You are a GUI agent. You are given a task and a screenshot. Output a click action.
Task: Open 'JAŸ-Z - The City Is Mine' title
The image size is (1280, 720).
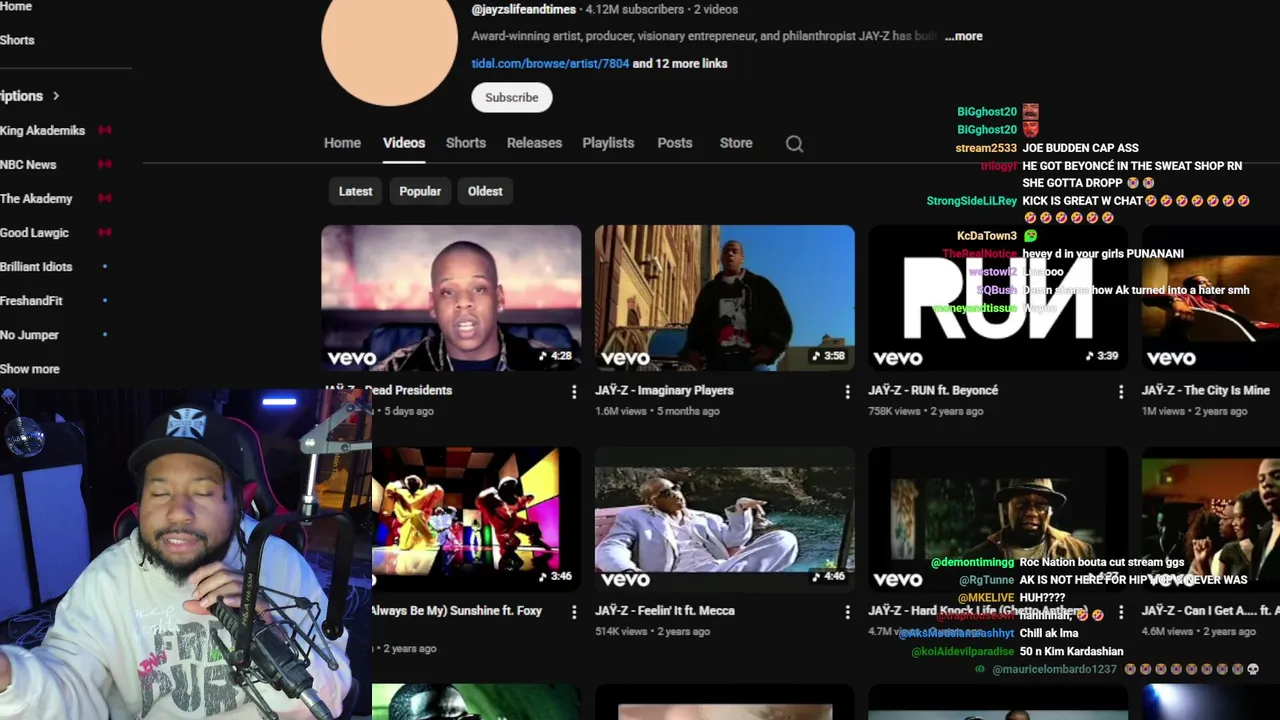coord(1206,391)
